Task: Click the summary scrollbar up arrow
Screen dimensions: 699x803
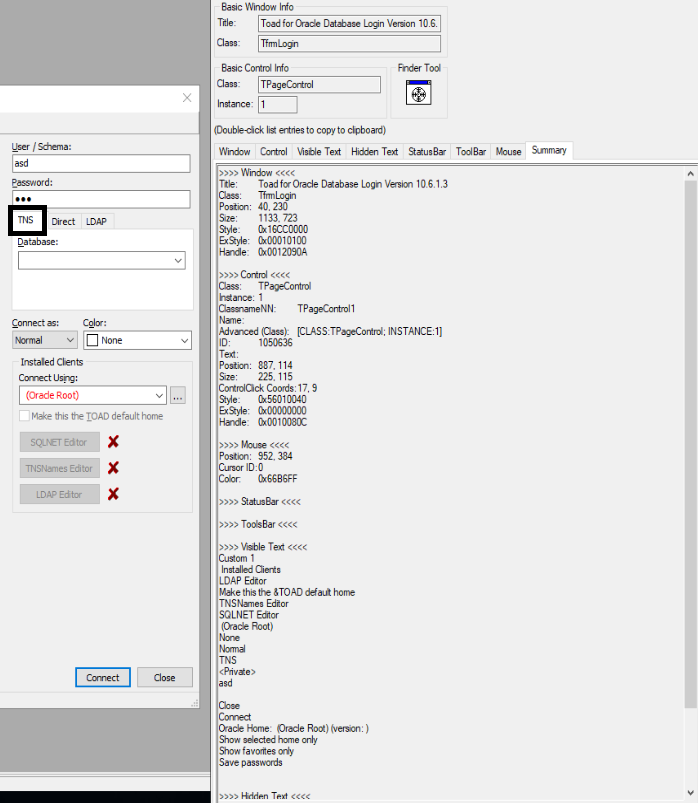Action: (690, 174)
